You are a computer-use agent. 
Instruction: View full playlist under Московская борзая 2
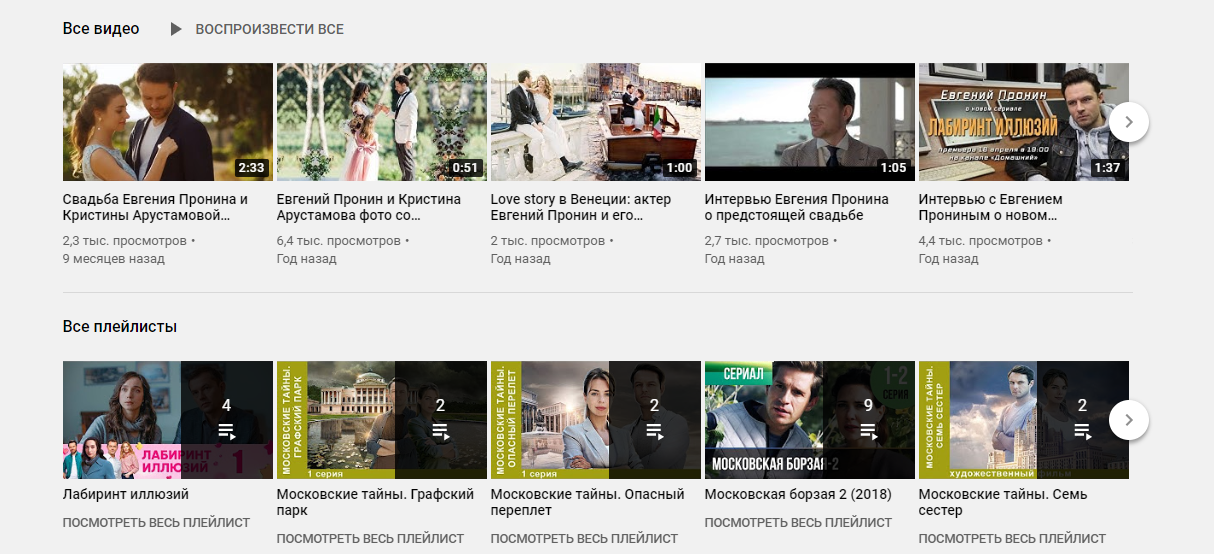point(798,522)
